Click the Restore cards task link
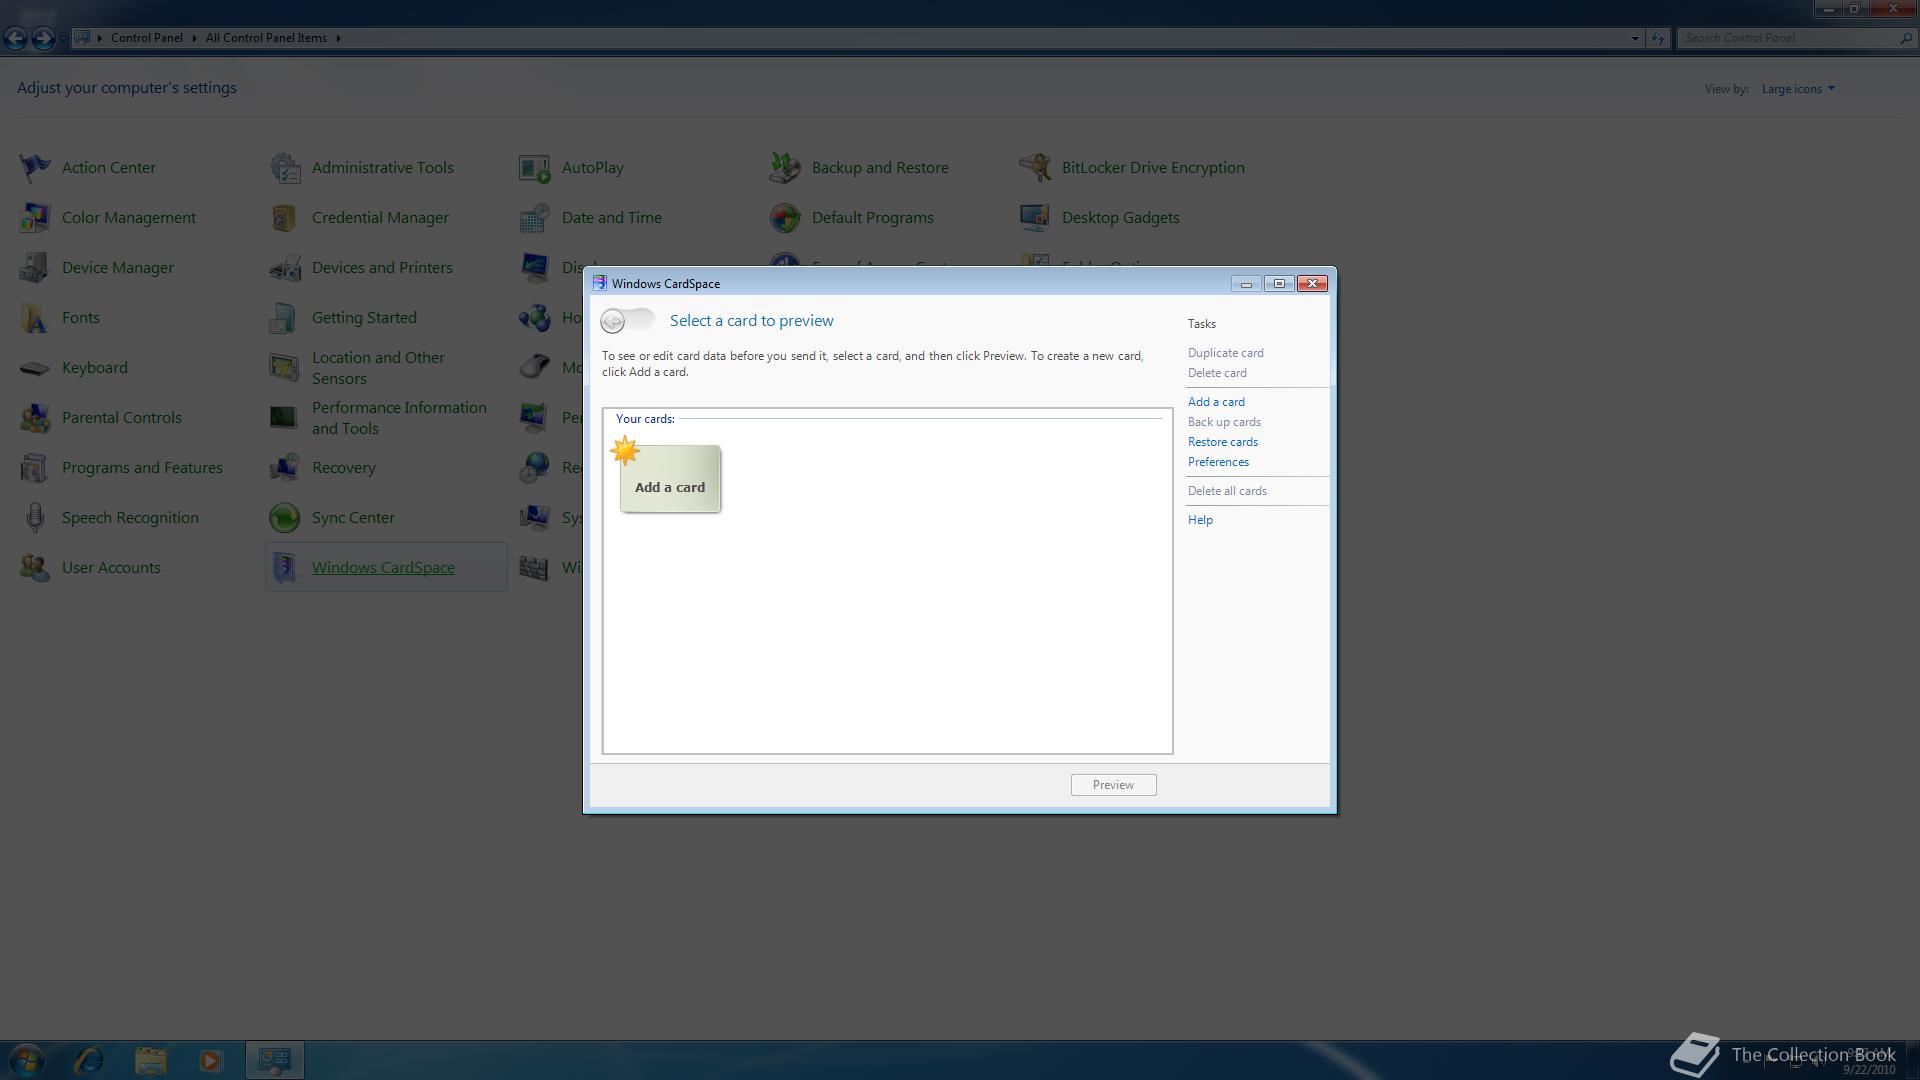1920x1080 pixels. tap(1223, 442)
